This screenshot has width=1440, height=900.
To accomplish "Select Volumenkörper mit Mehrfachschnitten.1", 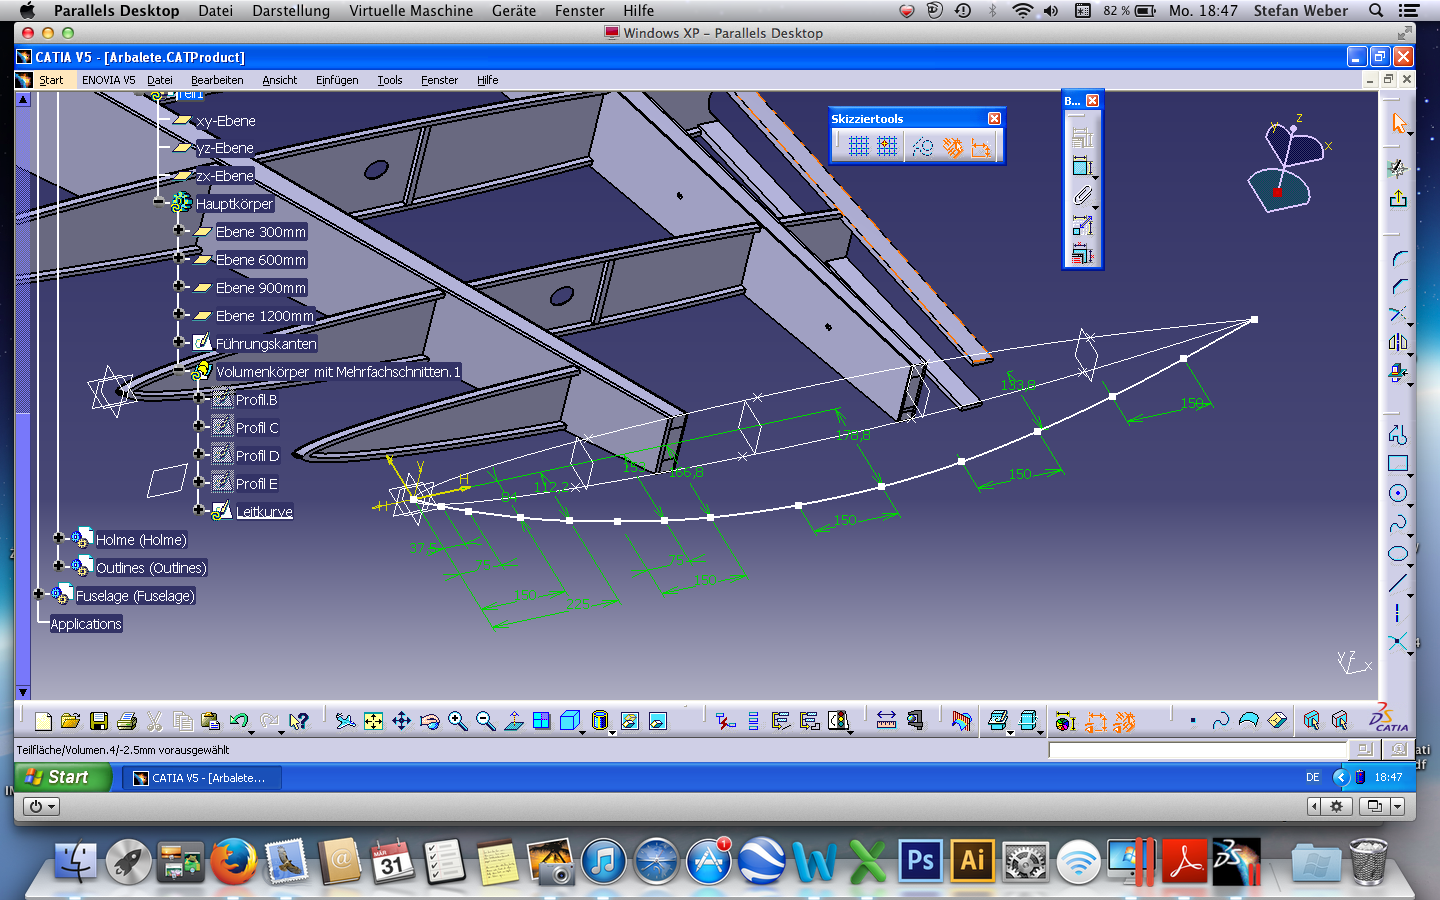I will tap(338, 372).
